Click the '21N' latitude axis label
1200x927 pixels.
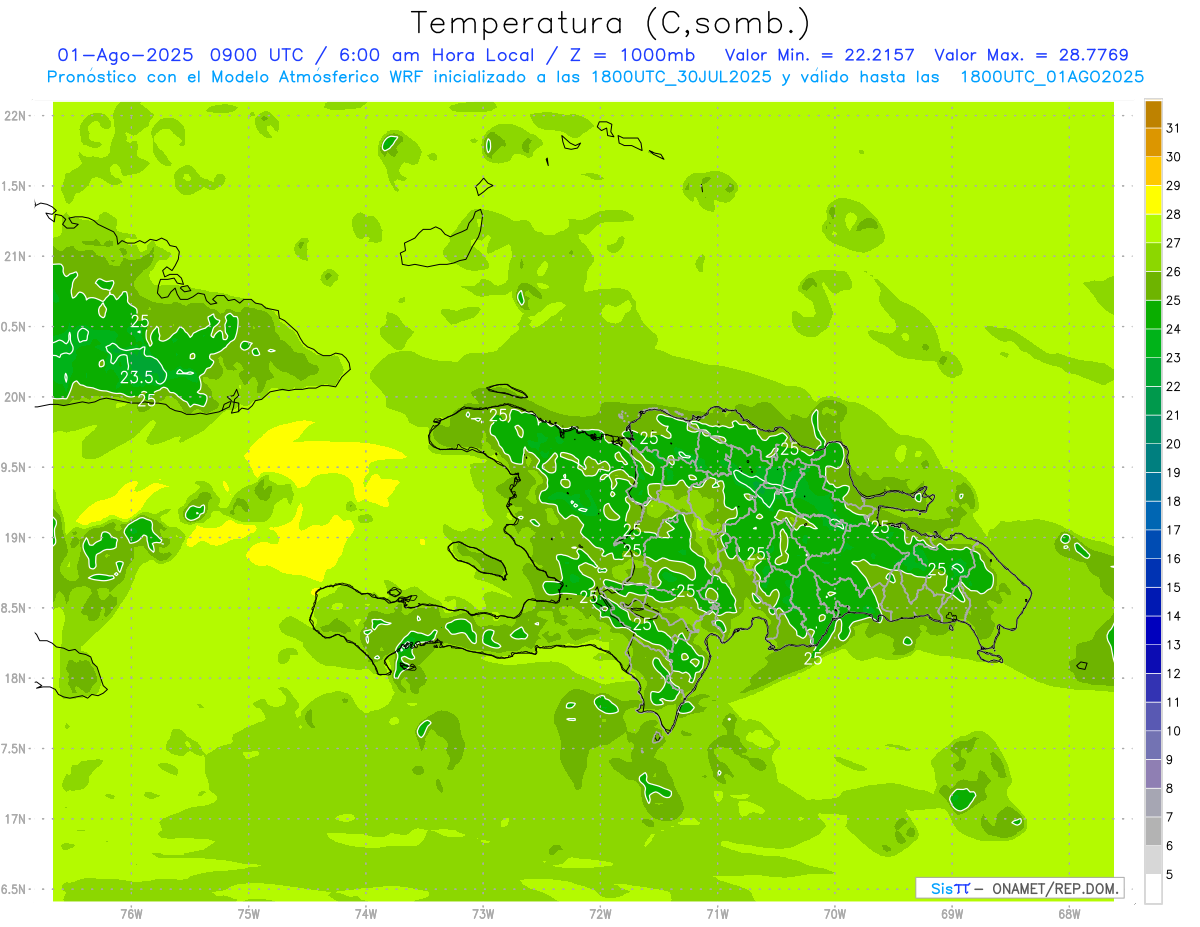pos(16,257)
